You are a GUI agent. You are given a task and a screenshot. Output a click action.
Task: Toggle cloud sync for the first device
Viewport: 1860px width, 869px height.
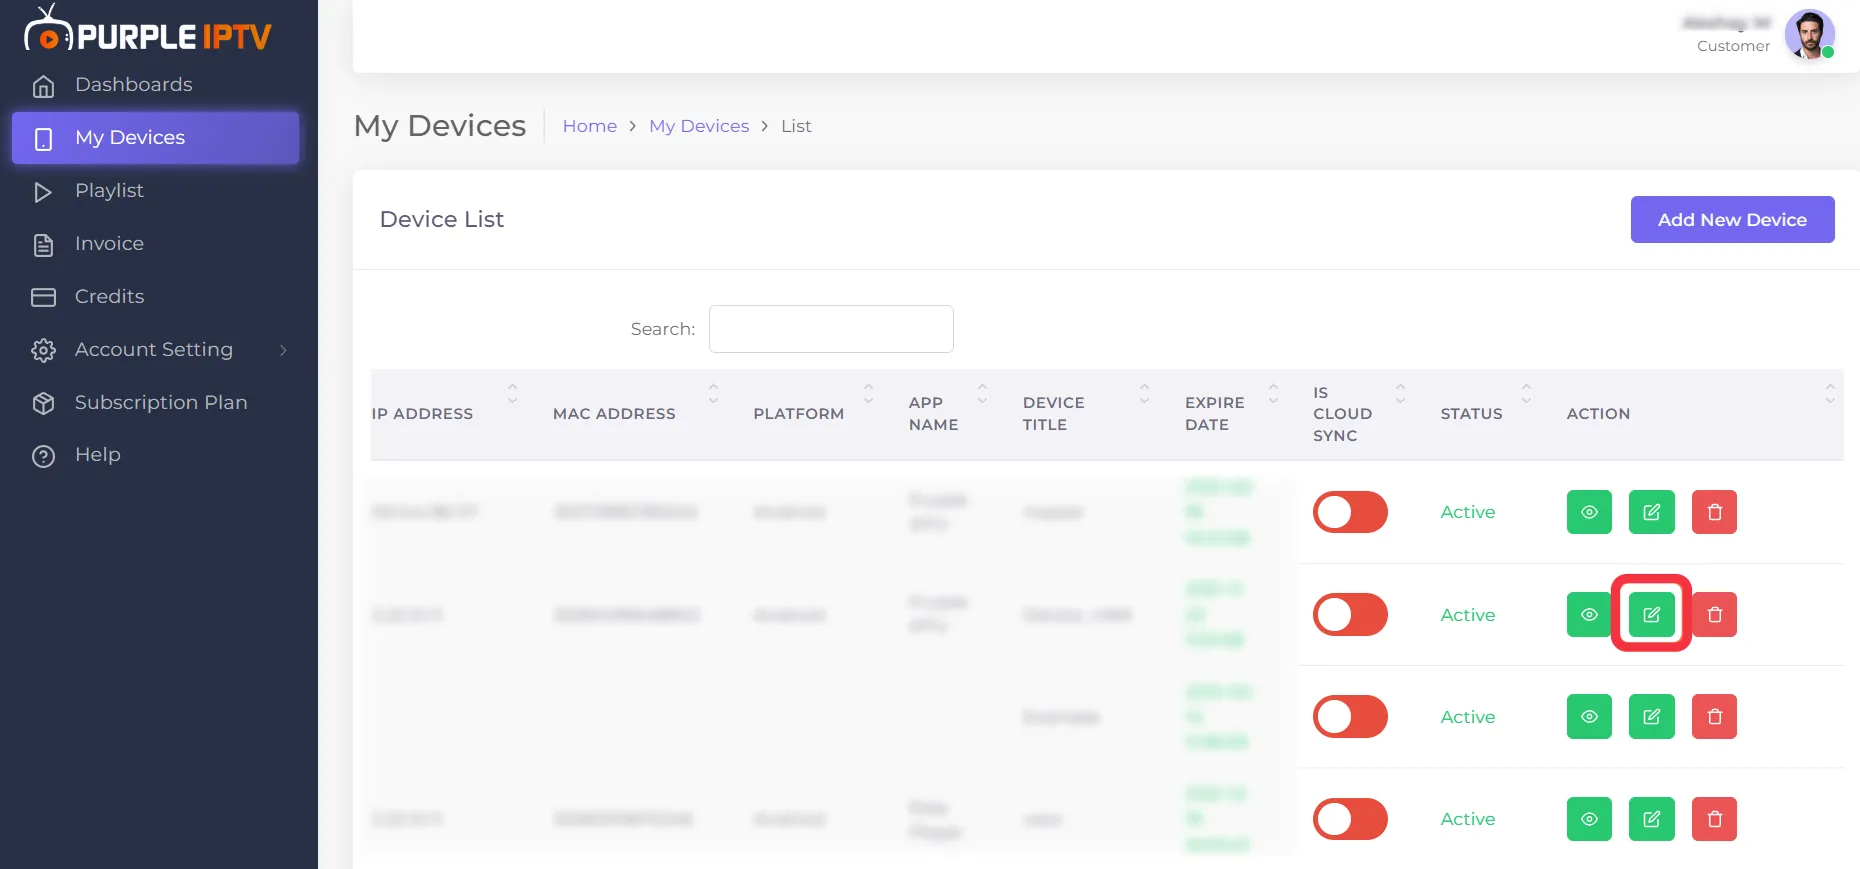click(1350, 512)
